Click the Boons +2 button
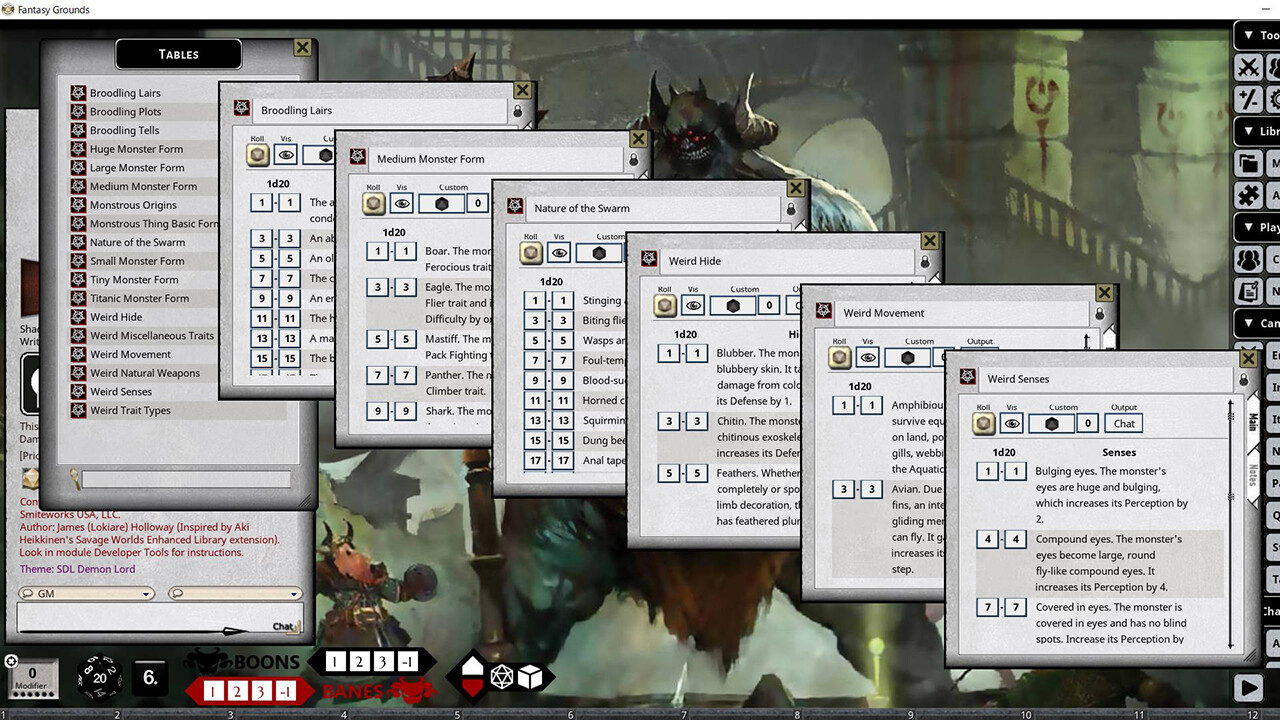The height and width of the screenshot is (720, 1280). click(x=359, y=661)
